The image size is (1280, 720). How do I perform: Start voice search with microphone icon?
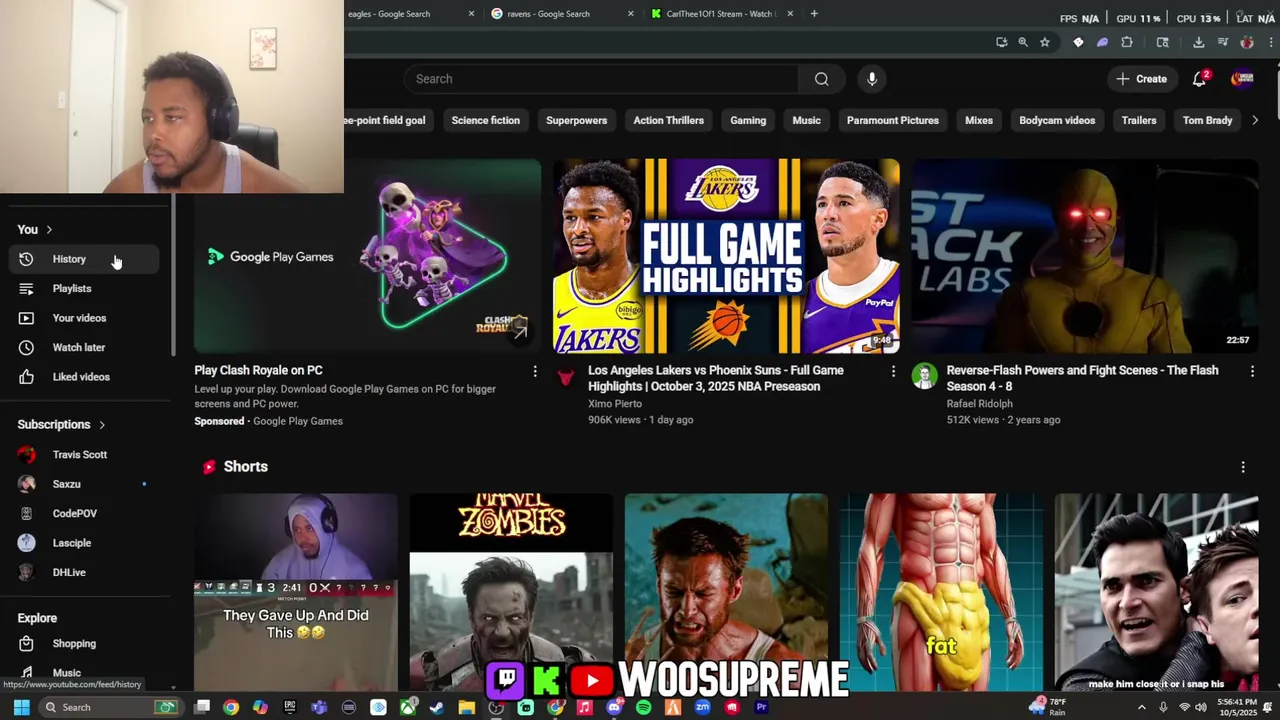click(872, 79)
